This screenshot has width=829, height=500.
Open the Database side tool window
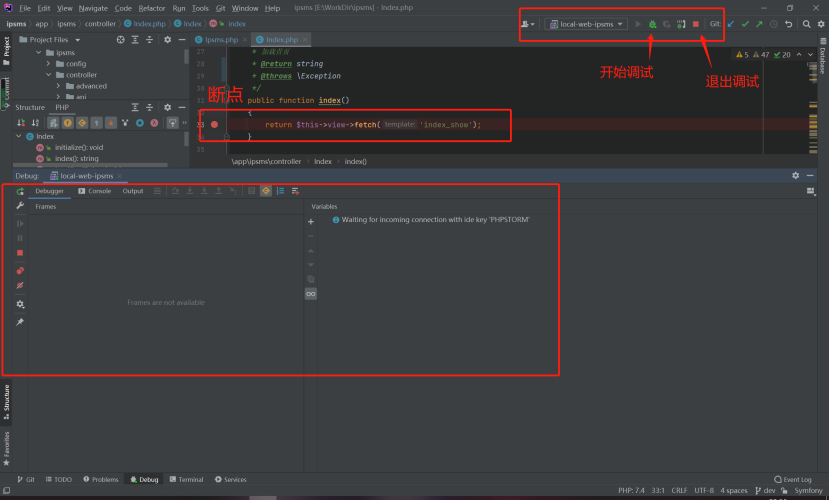(x=823, y=56)
